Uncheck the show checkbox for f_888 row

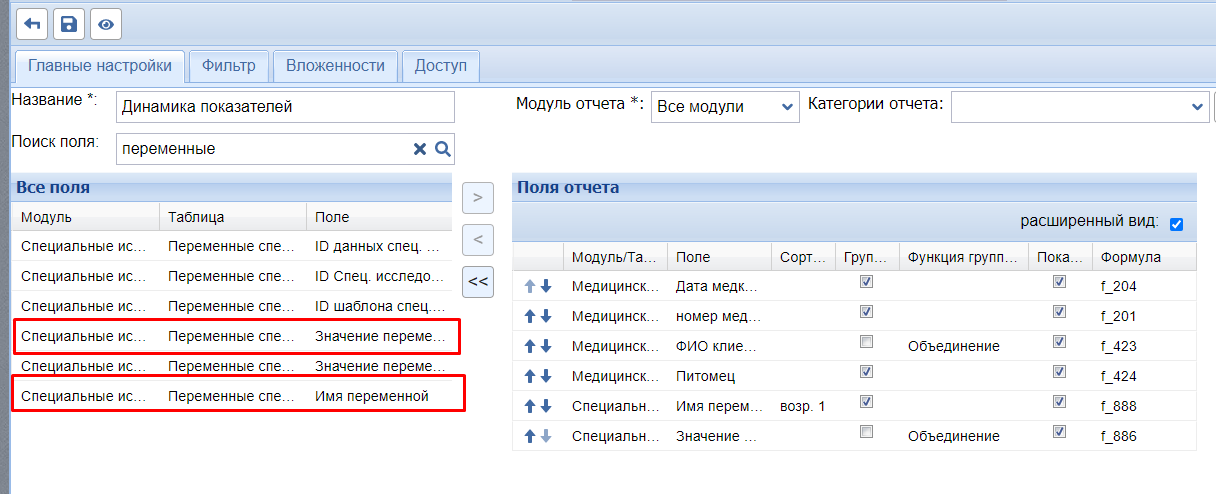tap(1059, 402)
